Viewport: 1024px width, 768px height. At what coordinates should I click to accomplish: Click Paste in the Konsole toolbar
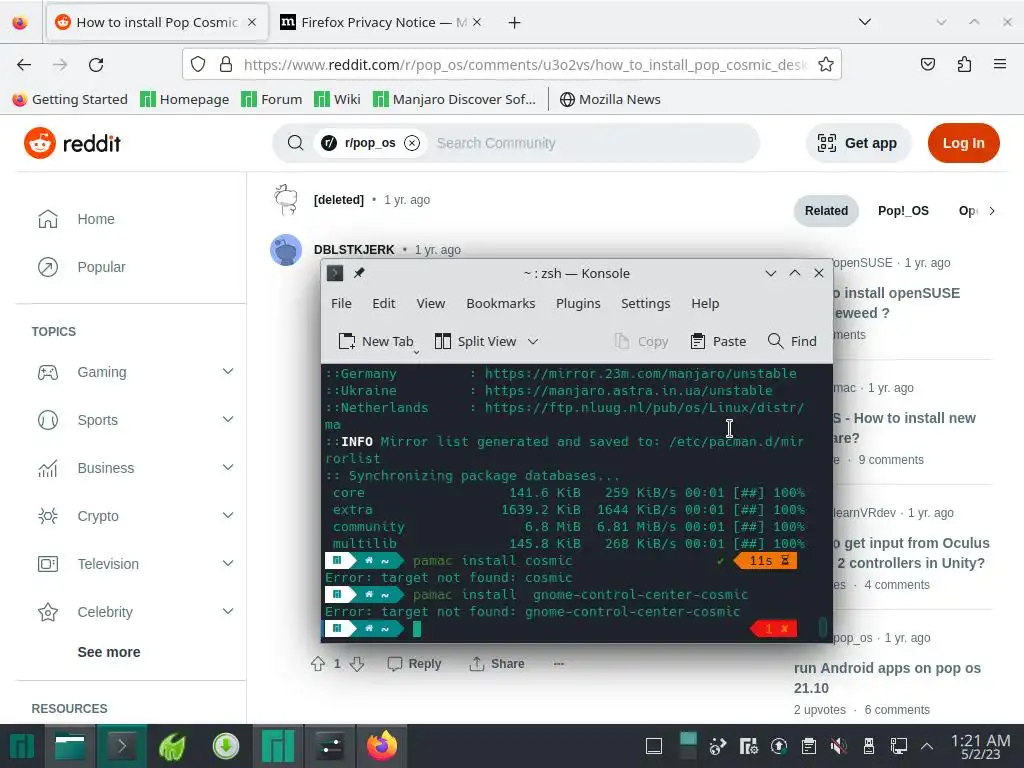tap(718, 342)
